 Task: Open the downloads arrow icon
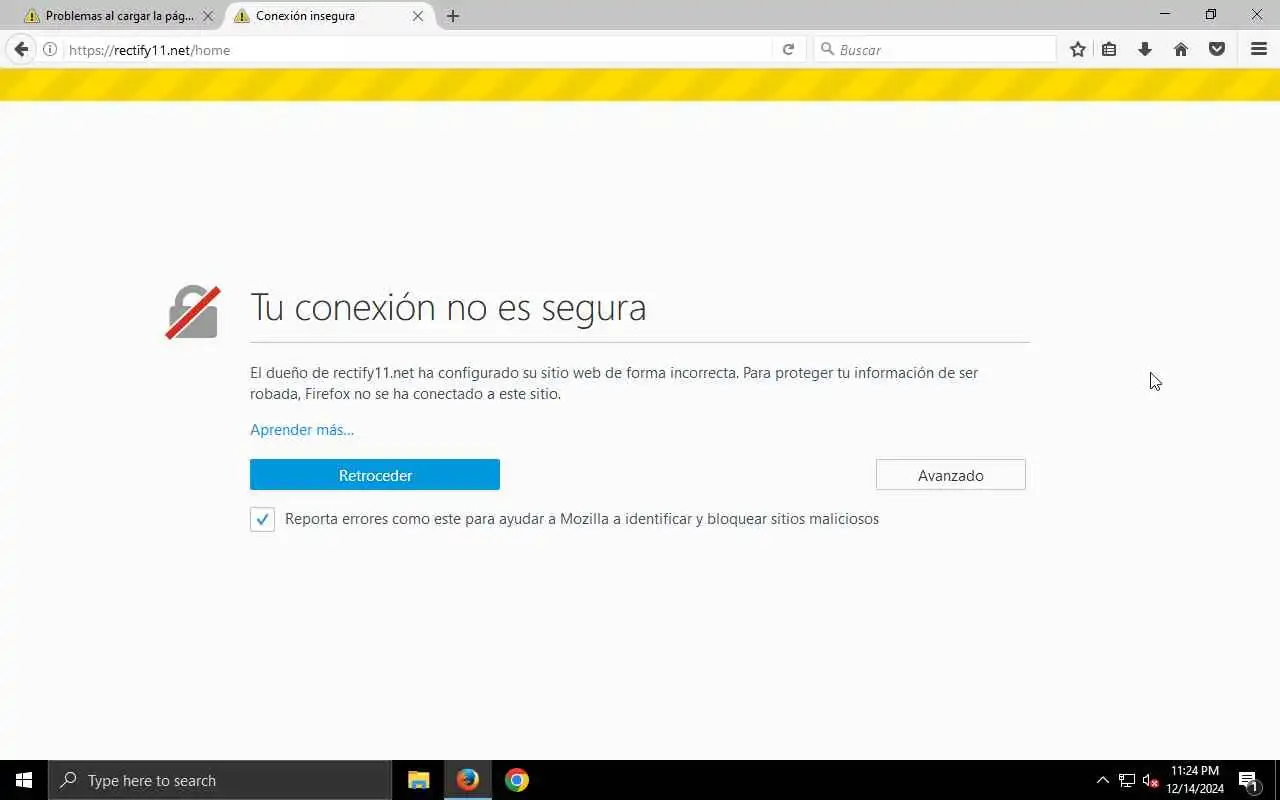1145,49
